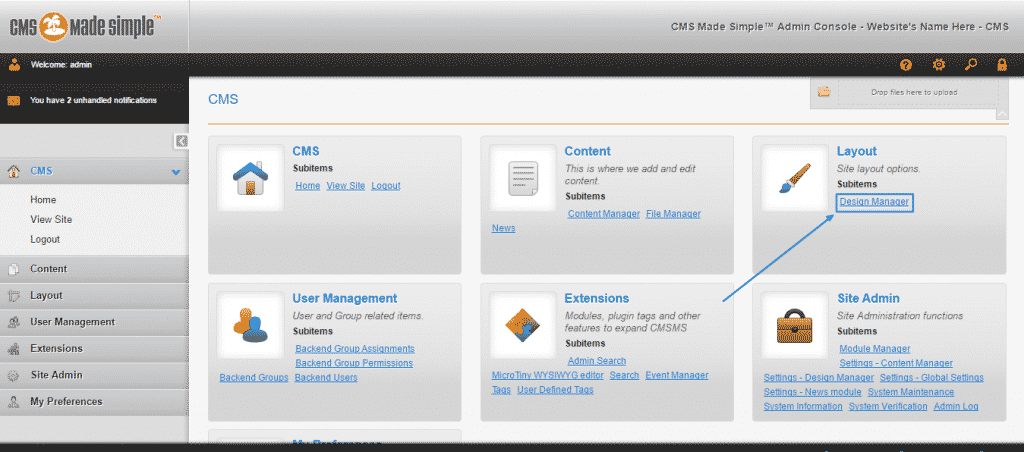The width and height of the screenshot is (1024, 452).
Task: Open System Maintenance link
Action: click(911, 392)
